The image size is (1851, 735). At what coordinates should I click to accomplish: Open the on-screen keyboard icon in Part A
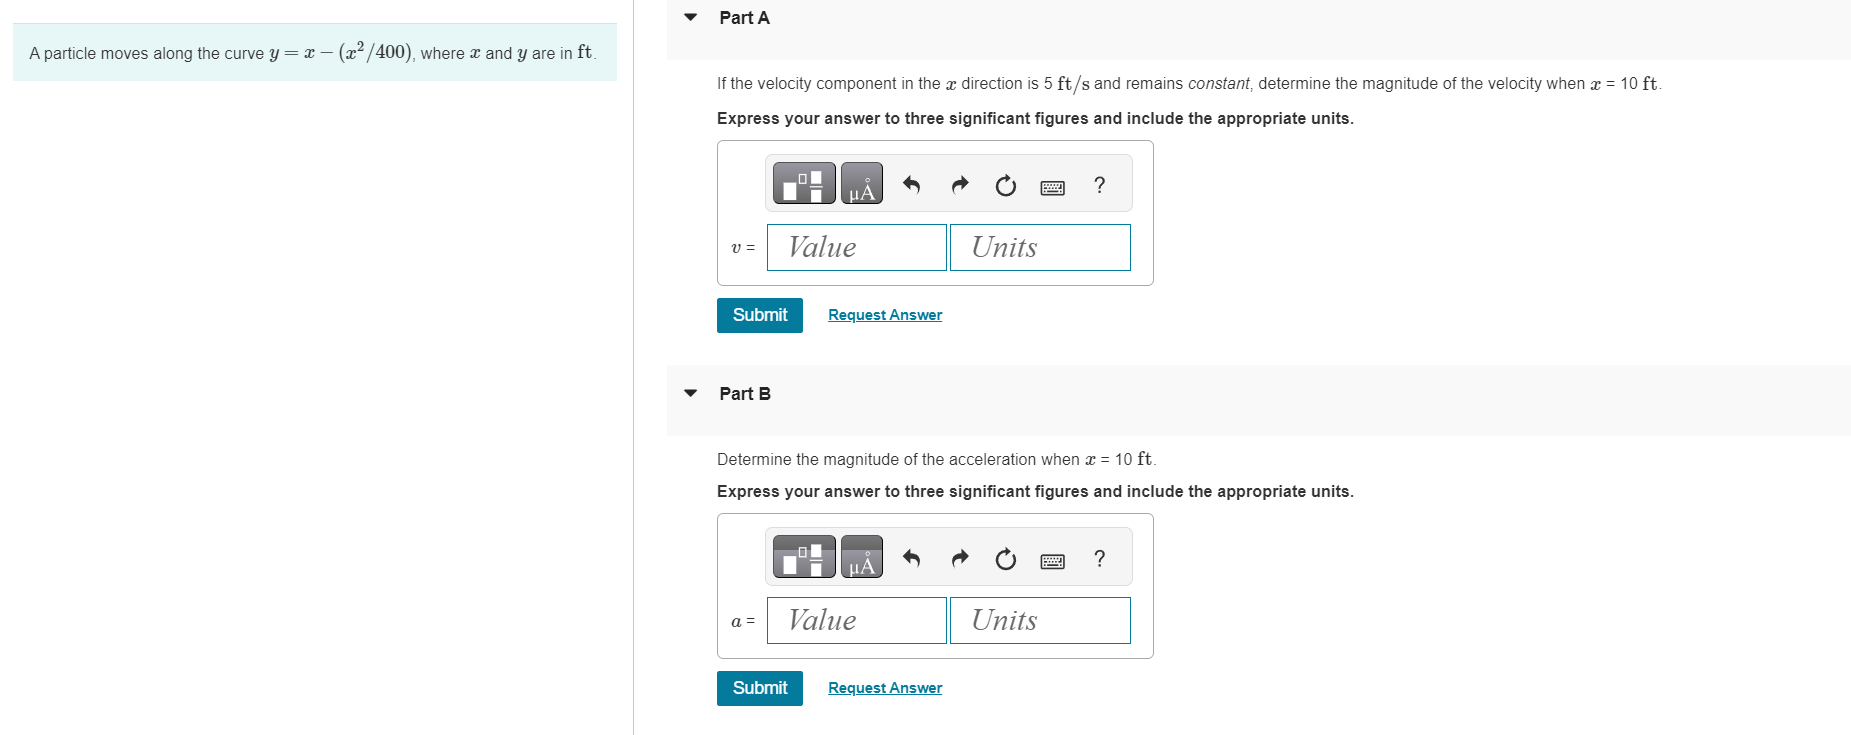point(1052,186)
